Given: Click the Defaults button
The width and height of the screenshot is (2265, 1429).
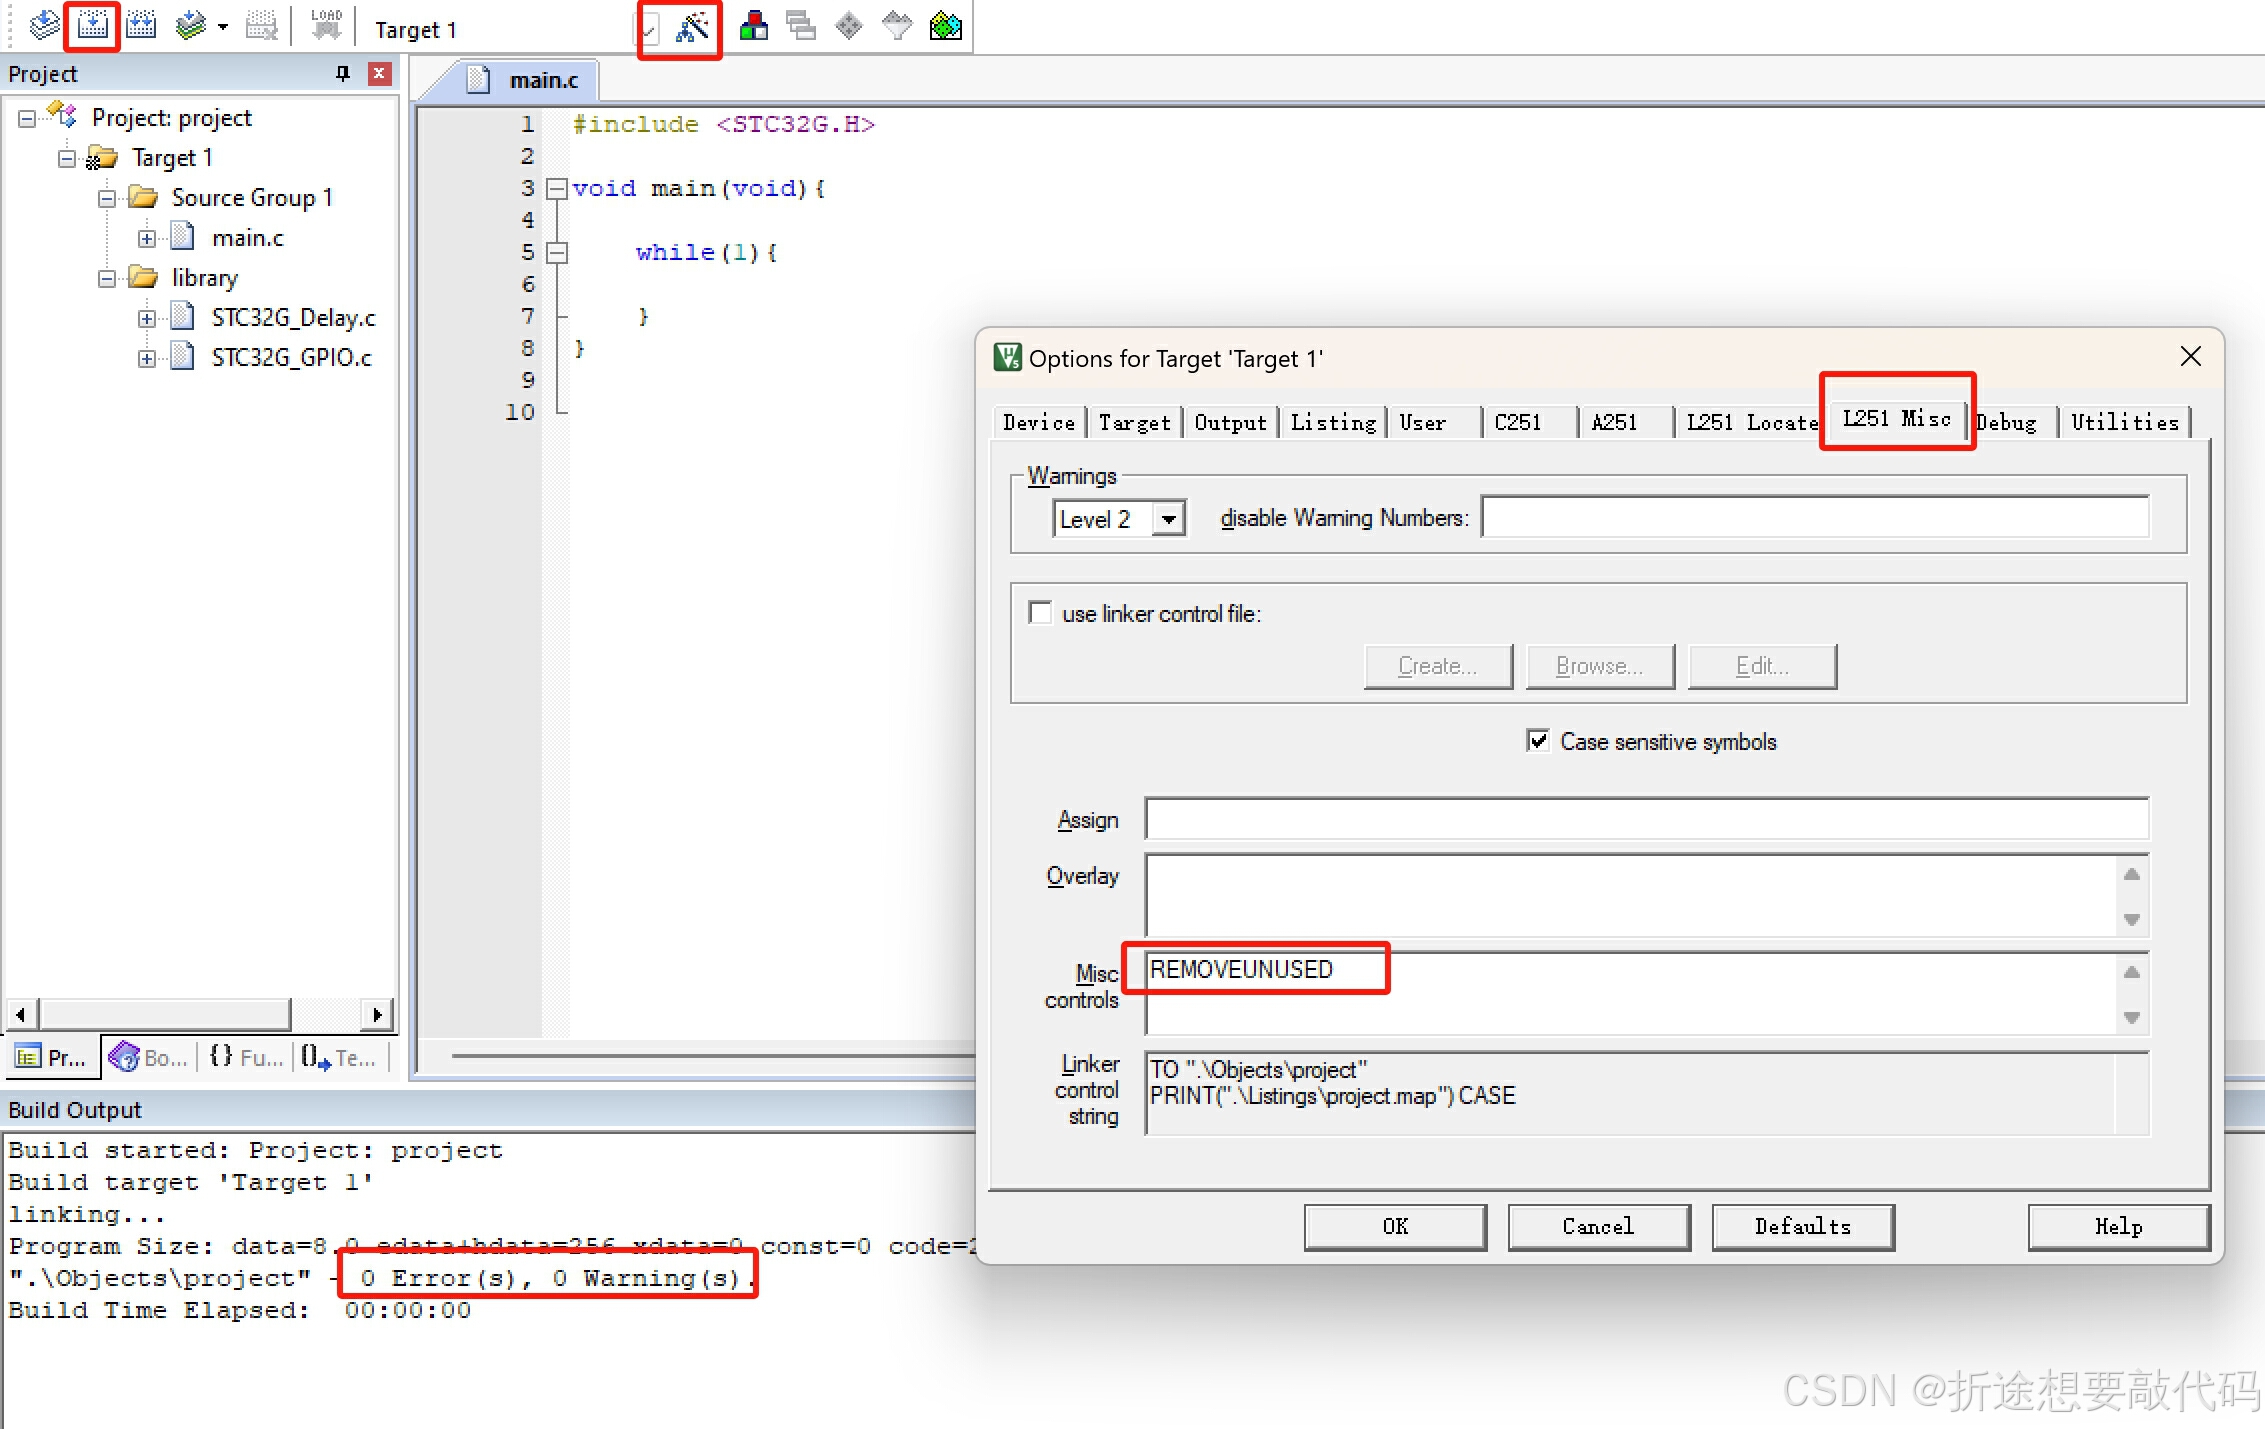Looking at the screenshot, I should [1802, 1226].
